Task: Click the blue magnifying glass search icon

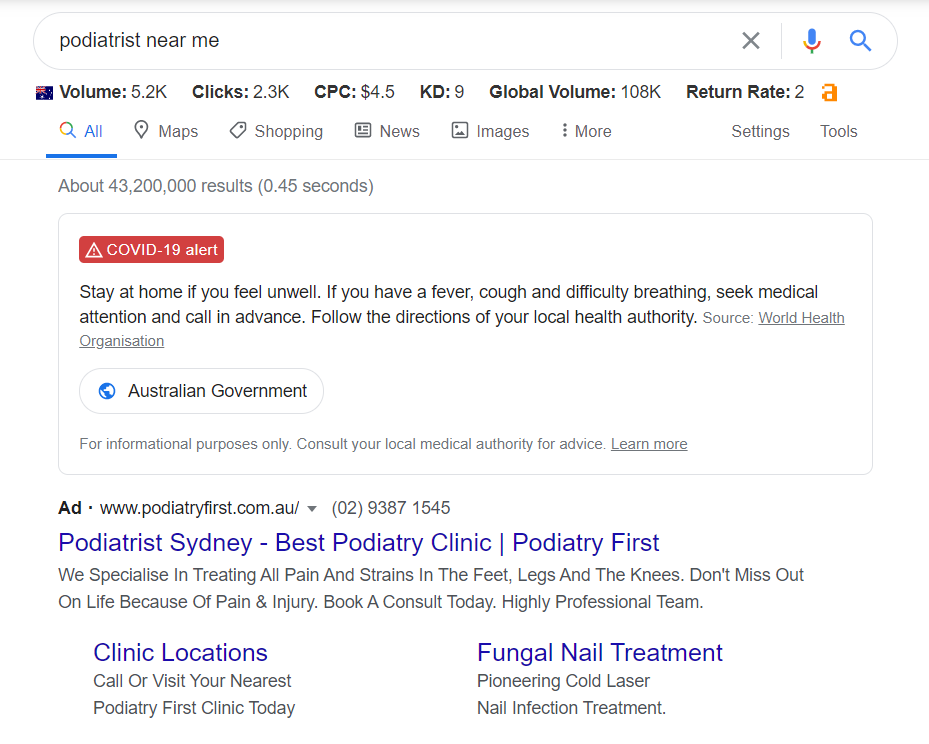Action: pos(860,41)
